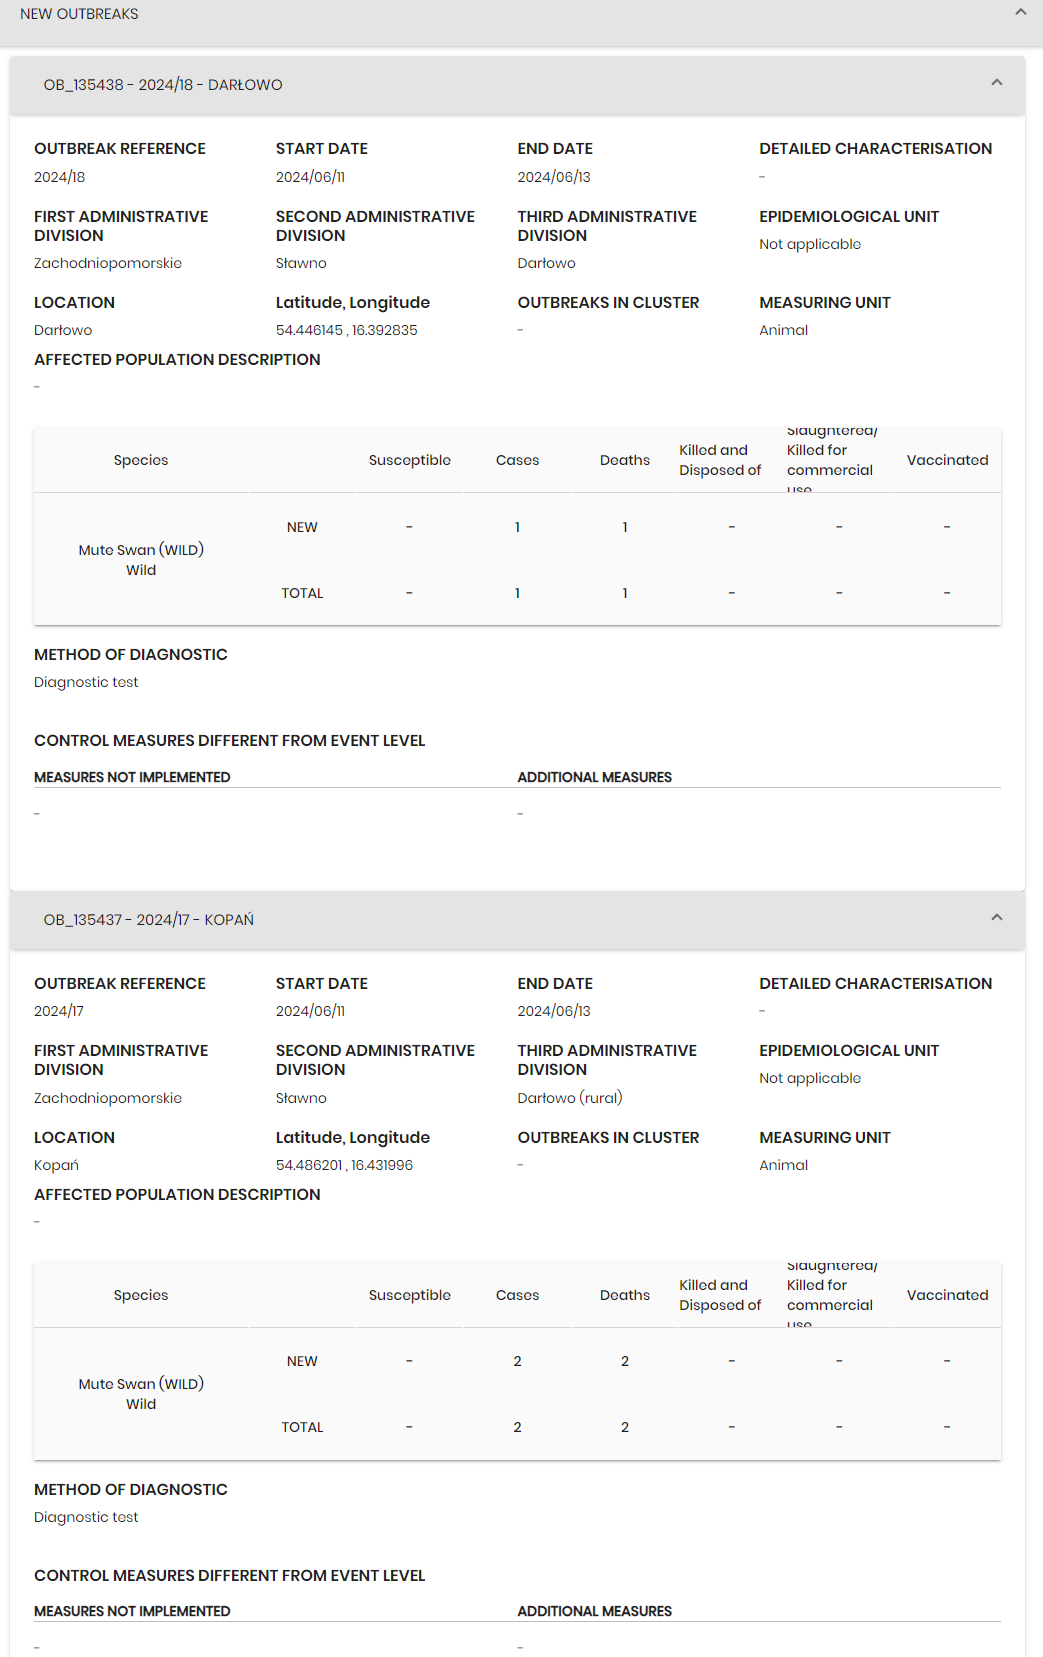Click the Darłowo (rural) third division value
This screenshot has height=1657, width=1043.
[x=570, y=1098]
